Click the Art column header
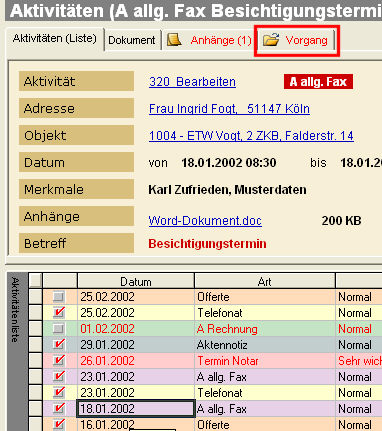Screen dimensions: 382x431 click(265, 281)
